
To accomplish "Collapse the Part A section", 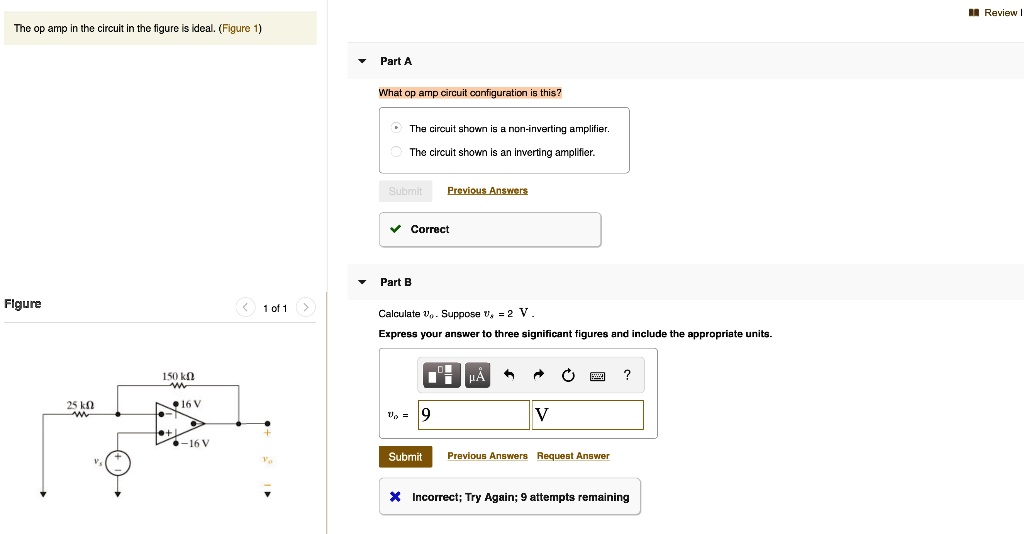I will 362,62.
